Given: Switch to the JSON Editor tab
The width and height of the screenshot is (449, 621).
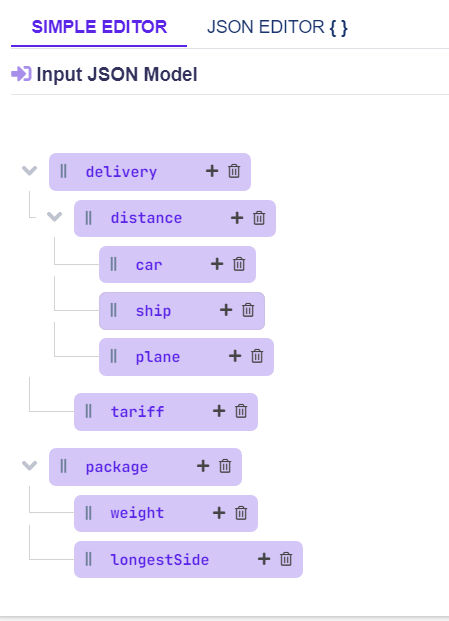Looking at the screenshot, I should 277,27.
